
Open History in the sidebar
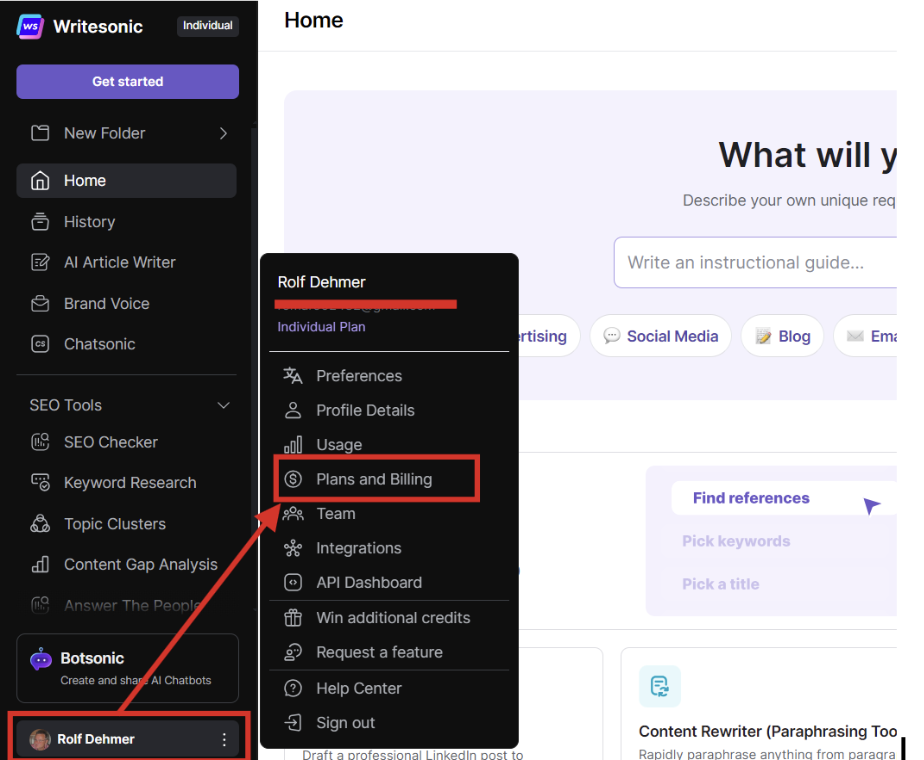point(126,222)
